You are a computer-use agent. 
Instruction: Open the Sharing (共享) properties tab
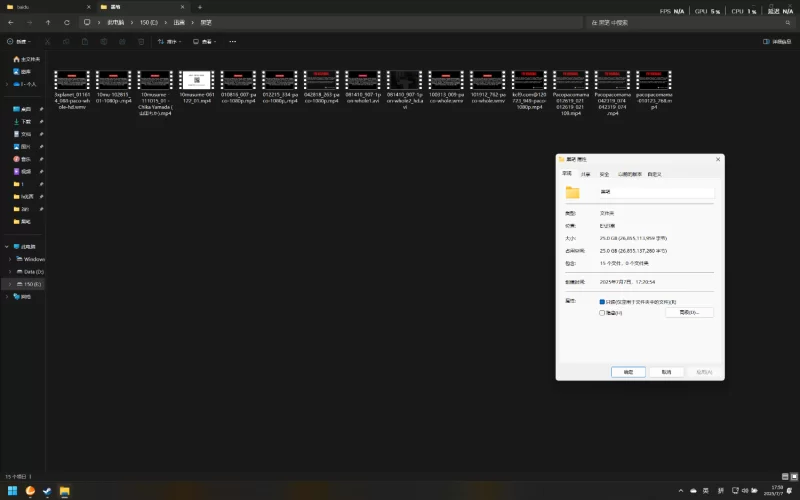pyautogui.click(x=585, y=174)
